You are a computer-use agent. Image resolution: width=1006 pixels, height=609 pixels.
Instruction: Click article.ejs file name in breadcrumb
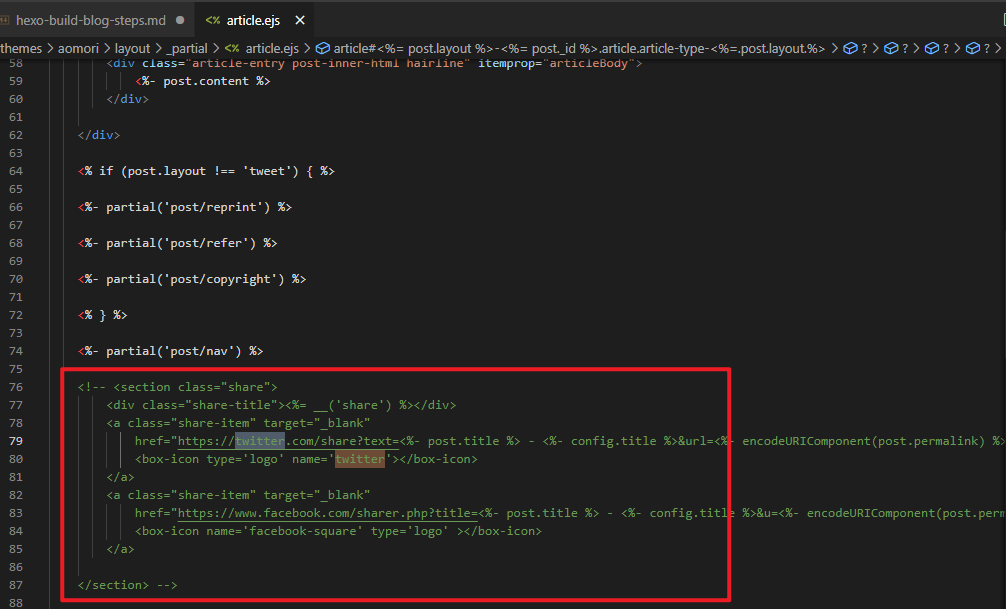tap(272, 48)
